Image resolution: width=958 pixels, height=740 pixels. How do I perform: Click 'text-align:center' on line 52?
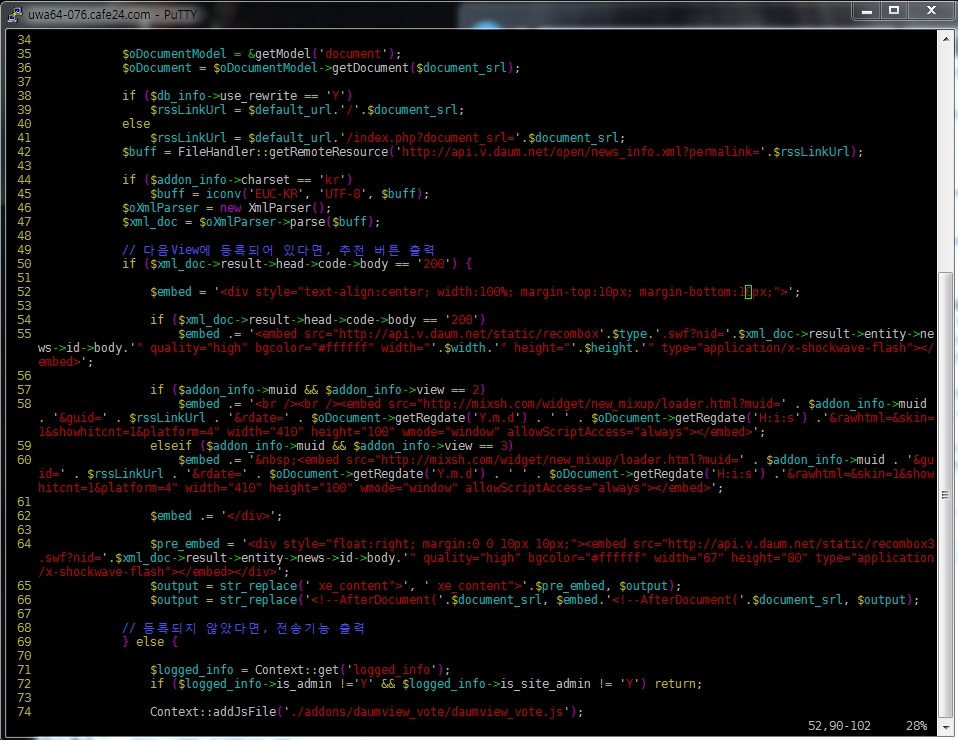[363, 292]
